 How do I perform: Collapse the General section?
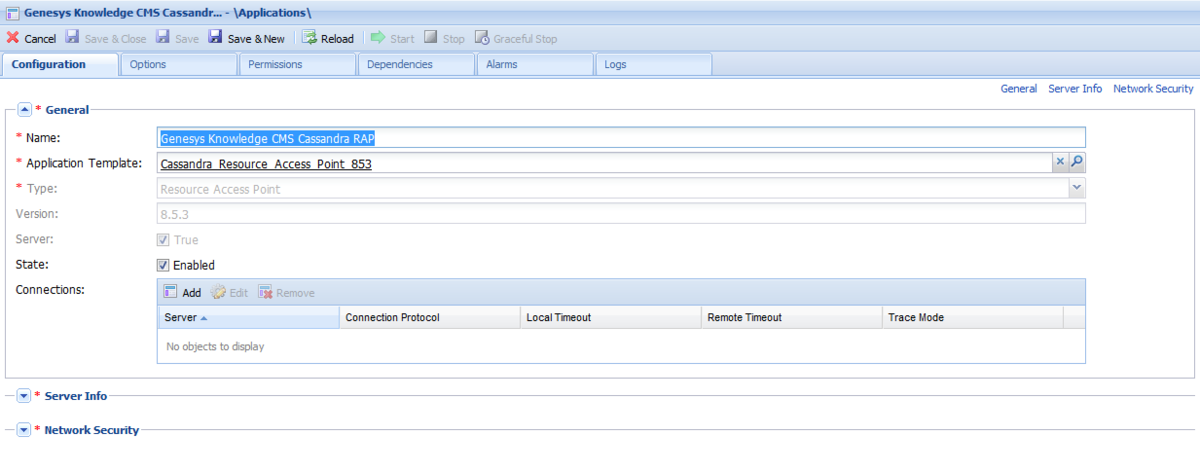25,110
